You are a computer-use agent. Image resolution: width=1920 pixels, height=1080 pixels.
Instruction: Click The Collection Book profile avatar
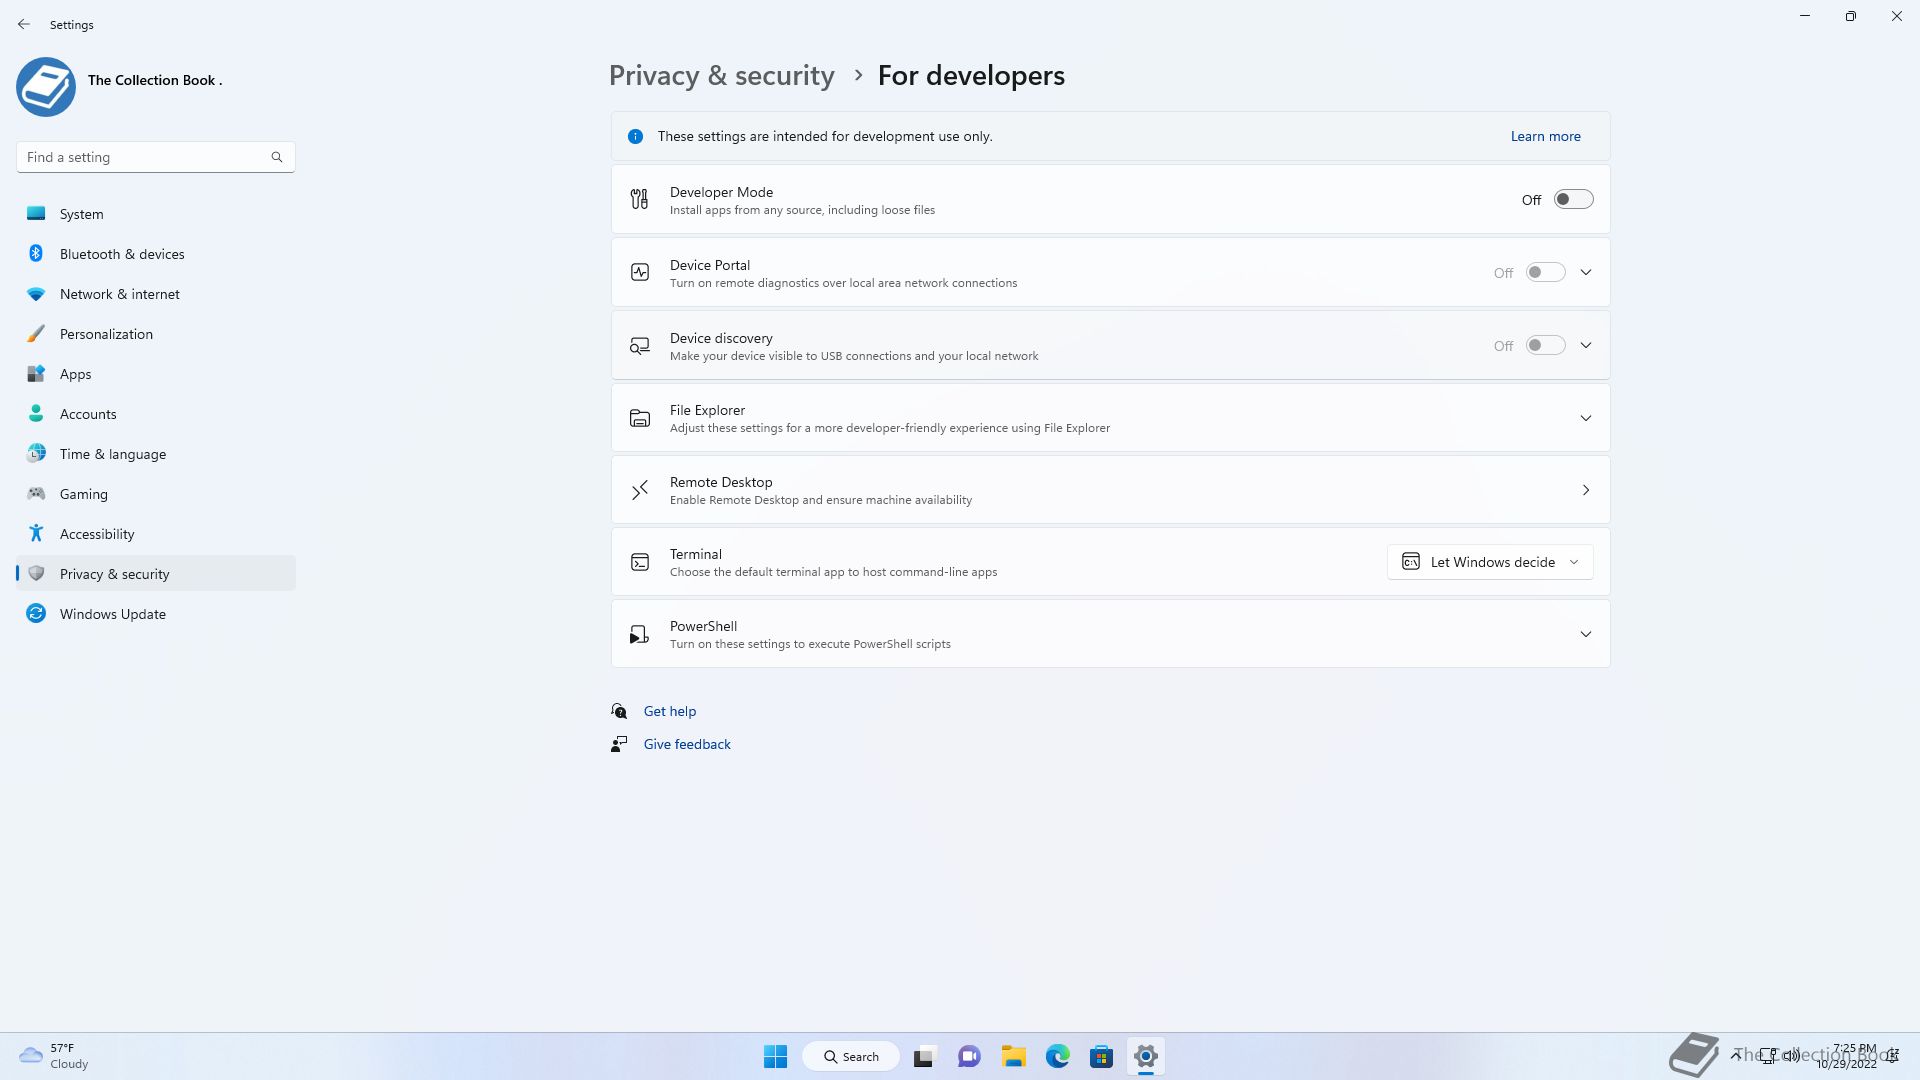pos(46,87)
